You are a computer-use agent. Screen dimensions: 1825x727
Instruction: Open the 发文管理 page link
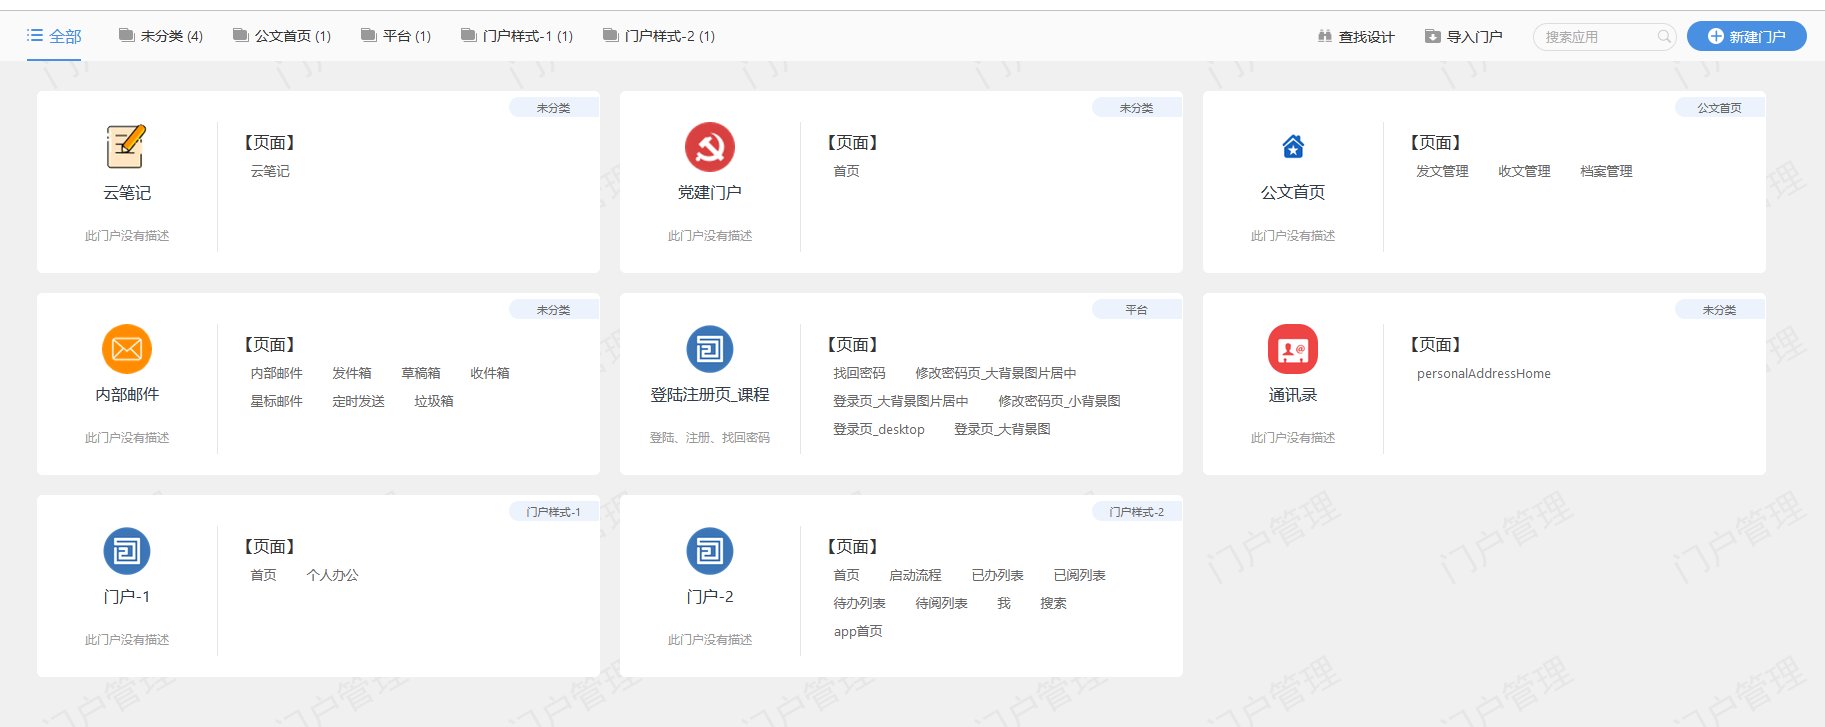(1441, 171)
